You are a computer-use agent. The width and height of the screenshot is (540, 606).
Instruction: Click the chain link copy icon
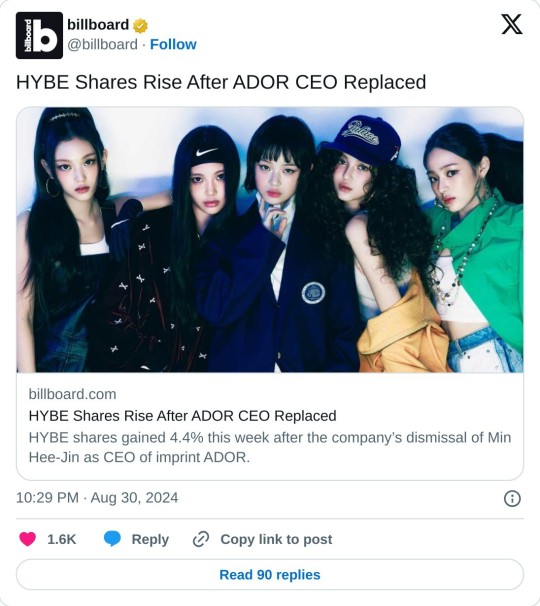tap(201, 539)
